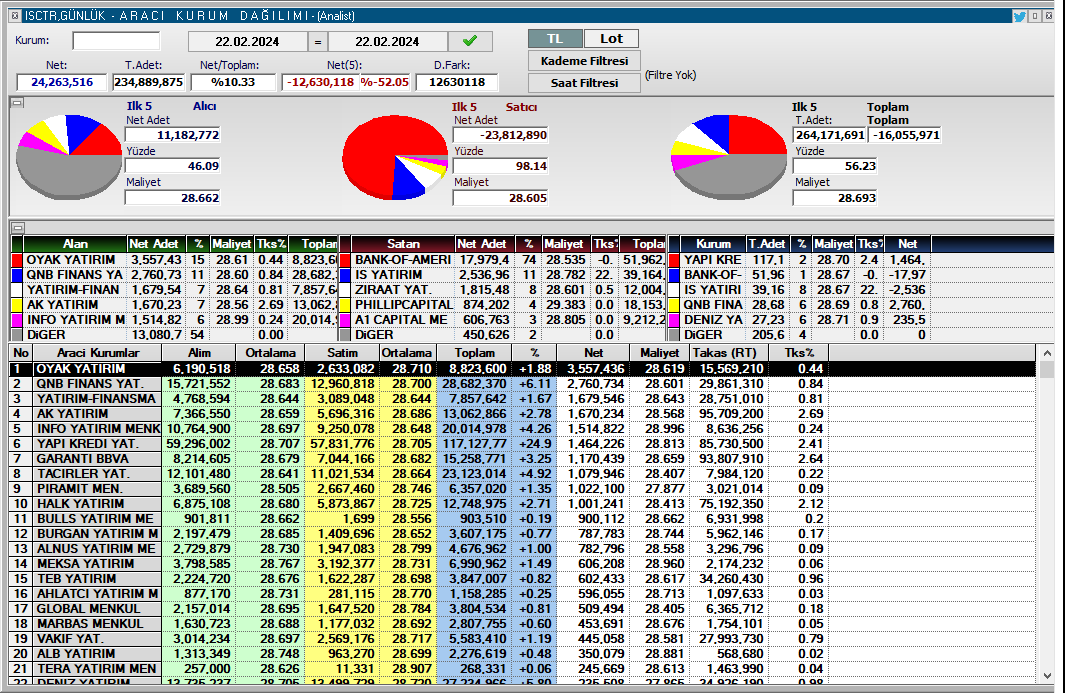Image resolution: width=1065 pixels, height=693 pixels.
Task: Click Satıcı Net Adet value -23,812,890
Action: 501,135
